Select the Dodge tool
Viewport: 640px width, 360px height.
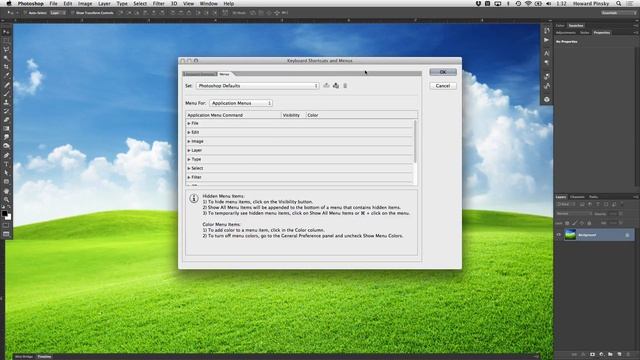(6, 146)
